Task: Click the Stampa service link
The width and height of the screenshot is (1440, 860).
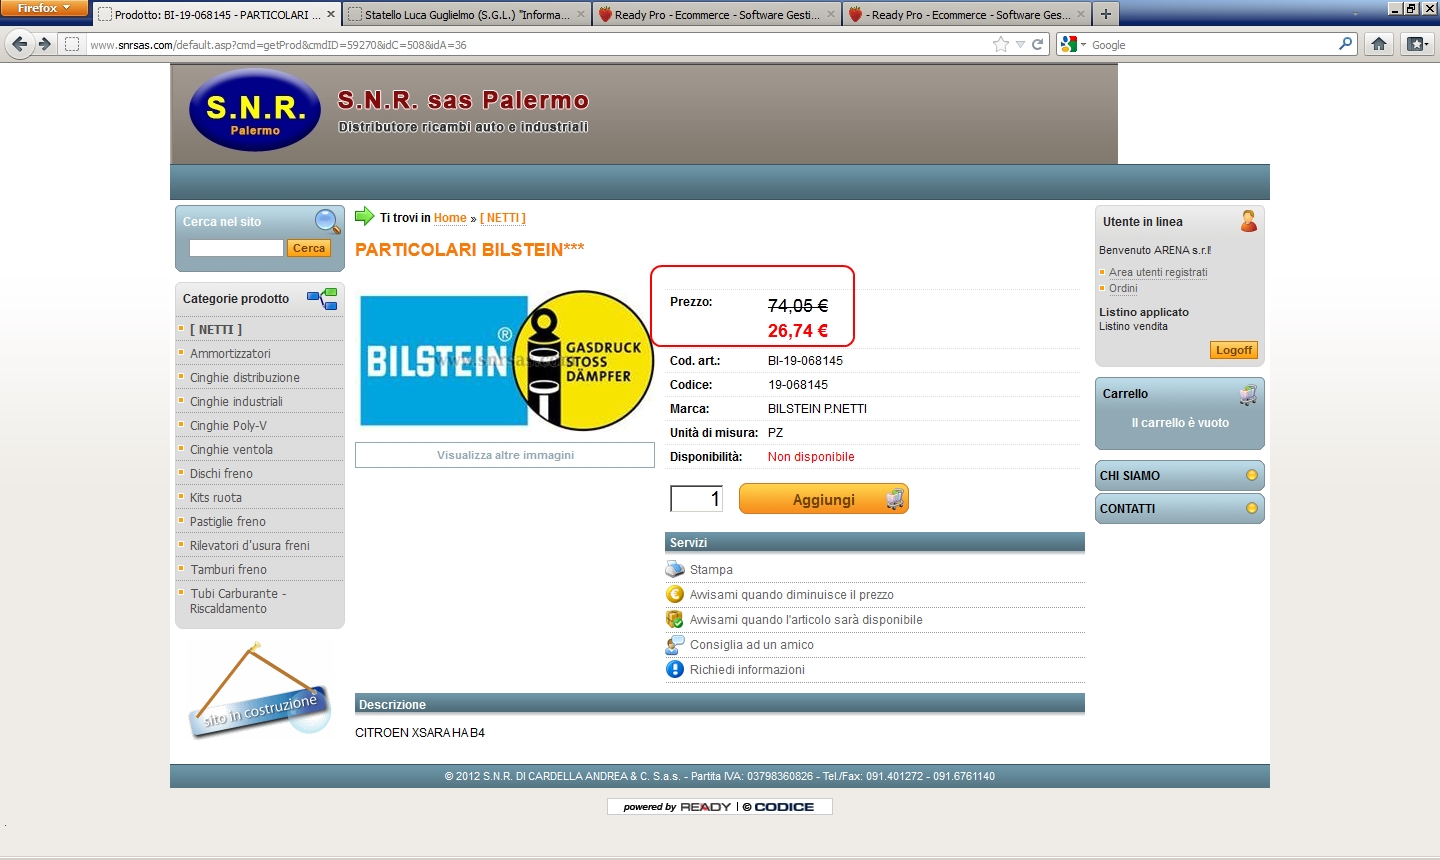Action: 711,570
